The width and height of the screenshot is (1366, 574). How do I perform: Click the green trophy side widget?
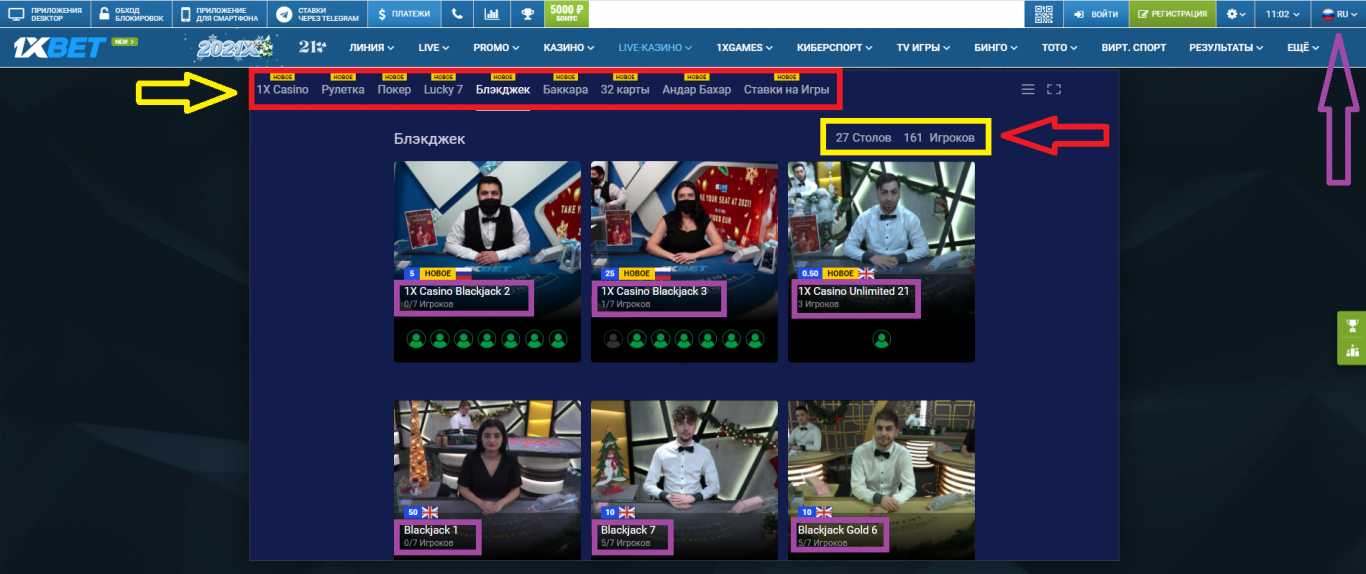coord(1352,325)
